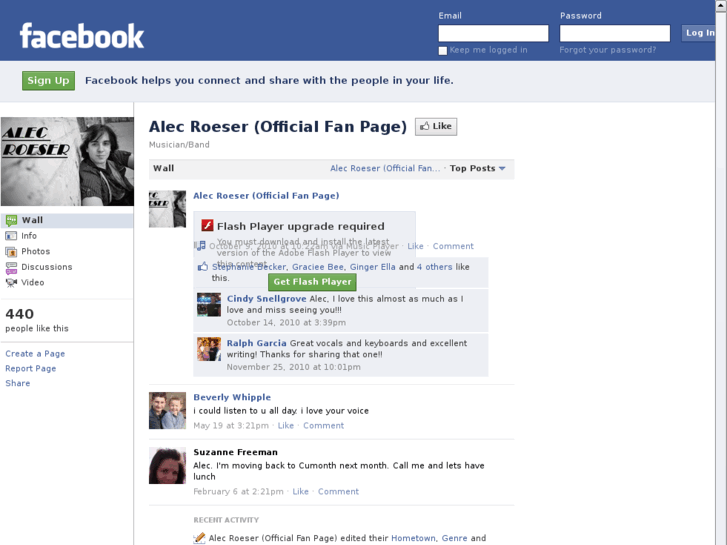Click Report Page link
Viewport: 727px width, 545px height.
point(31,368)
